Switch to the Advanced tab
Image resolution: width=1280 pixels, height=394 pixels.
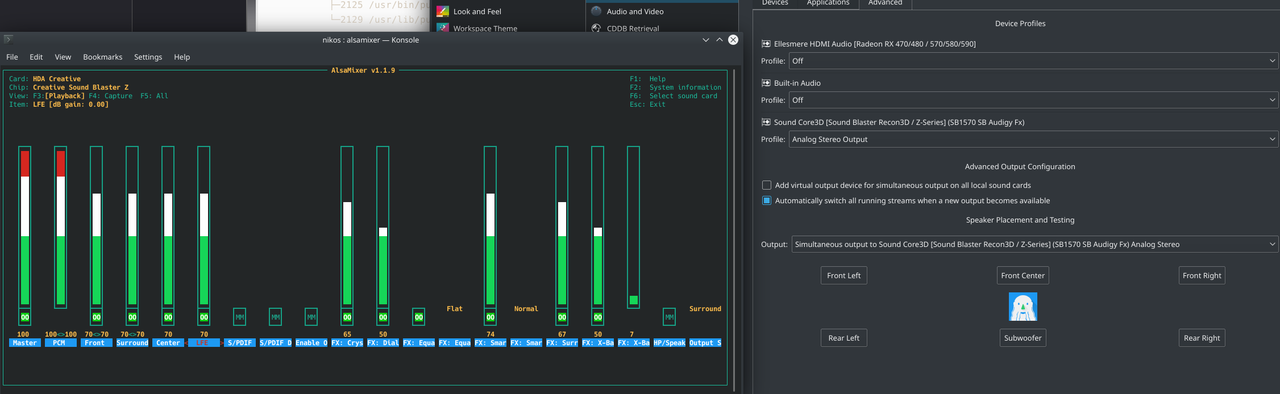(x=885, y=4)
